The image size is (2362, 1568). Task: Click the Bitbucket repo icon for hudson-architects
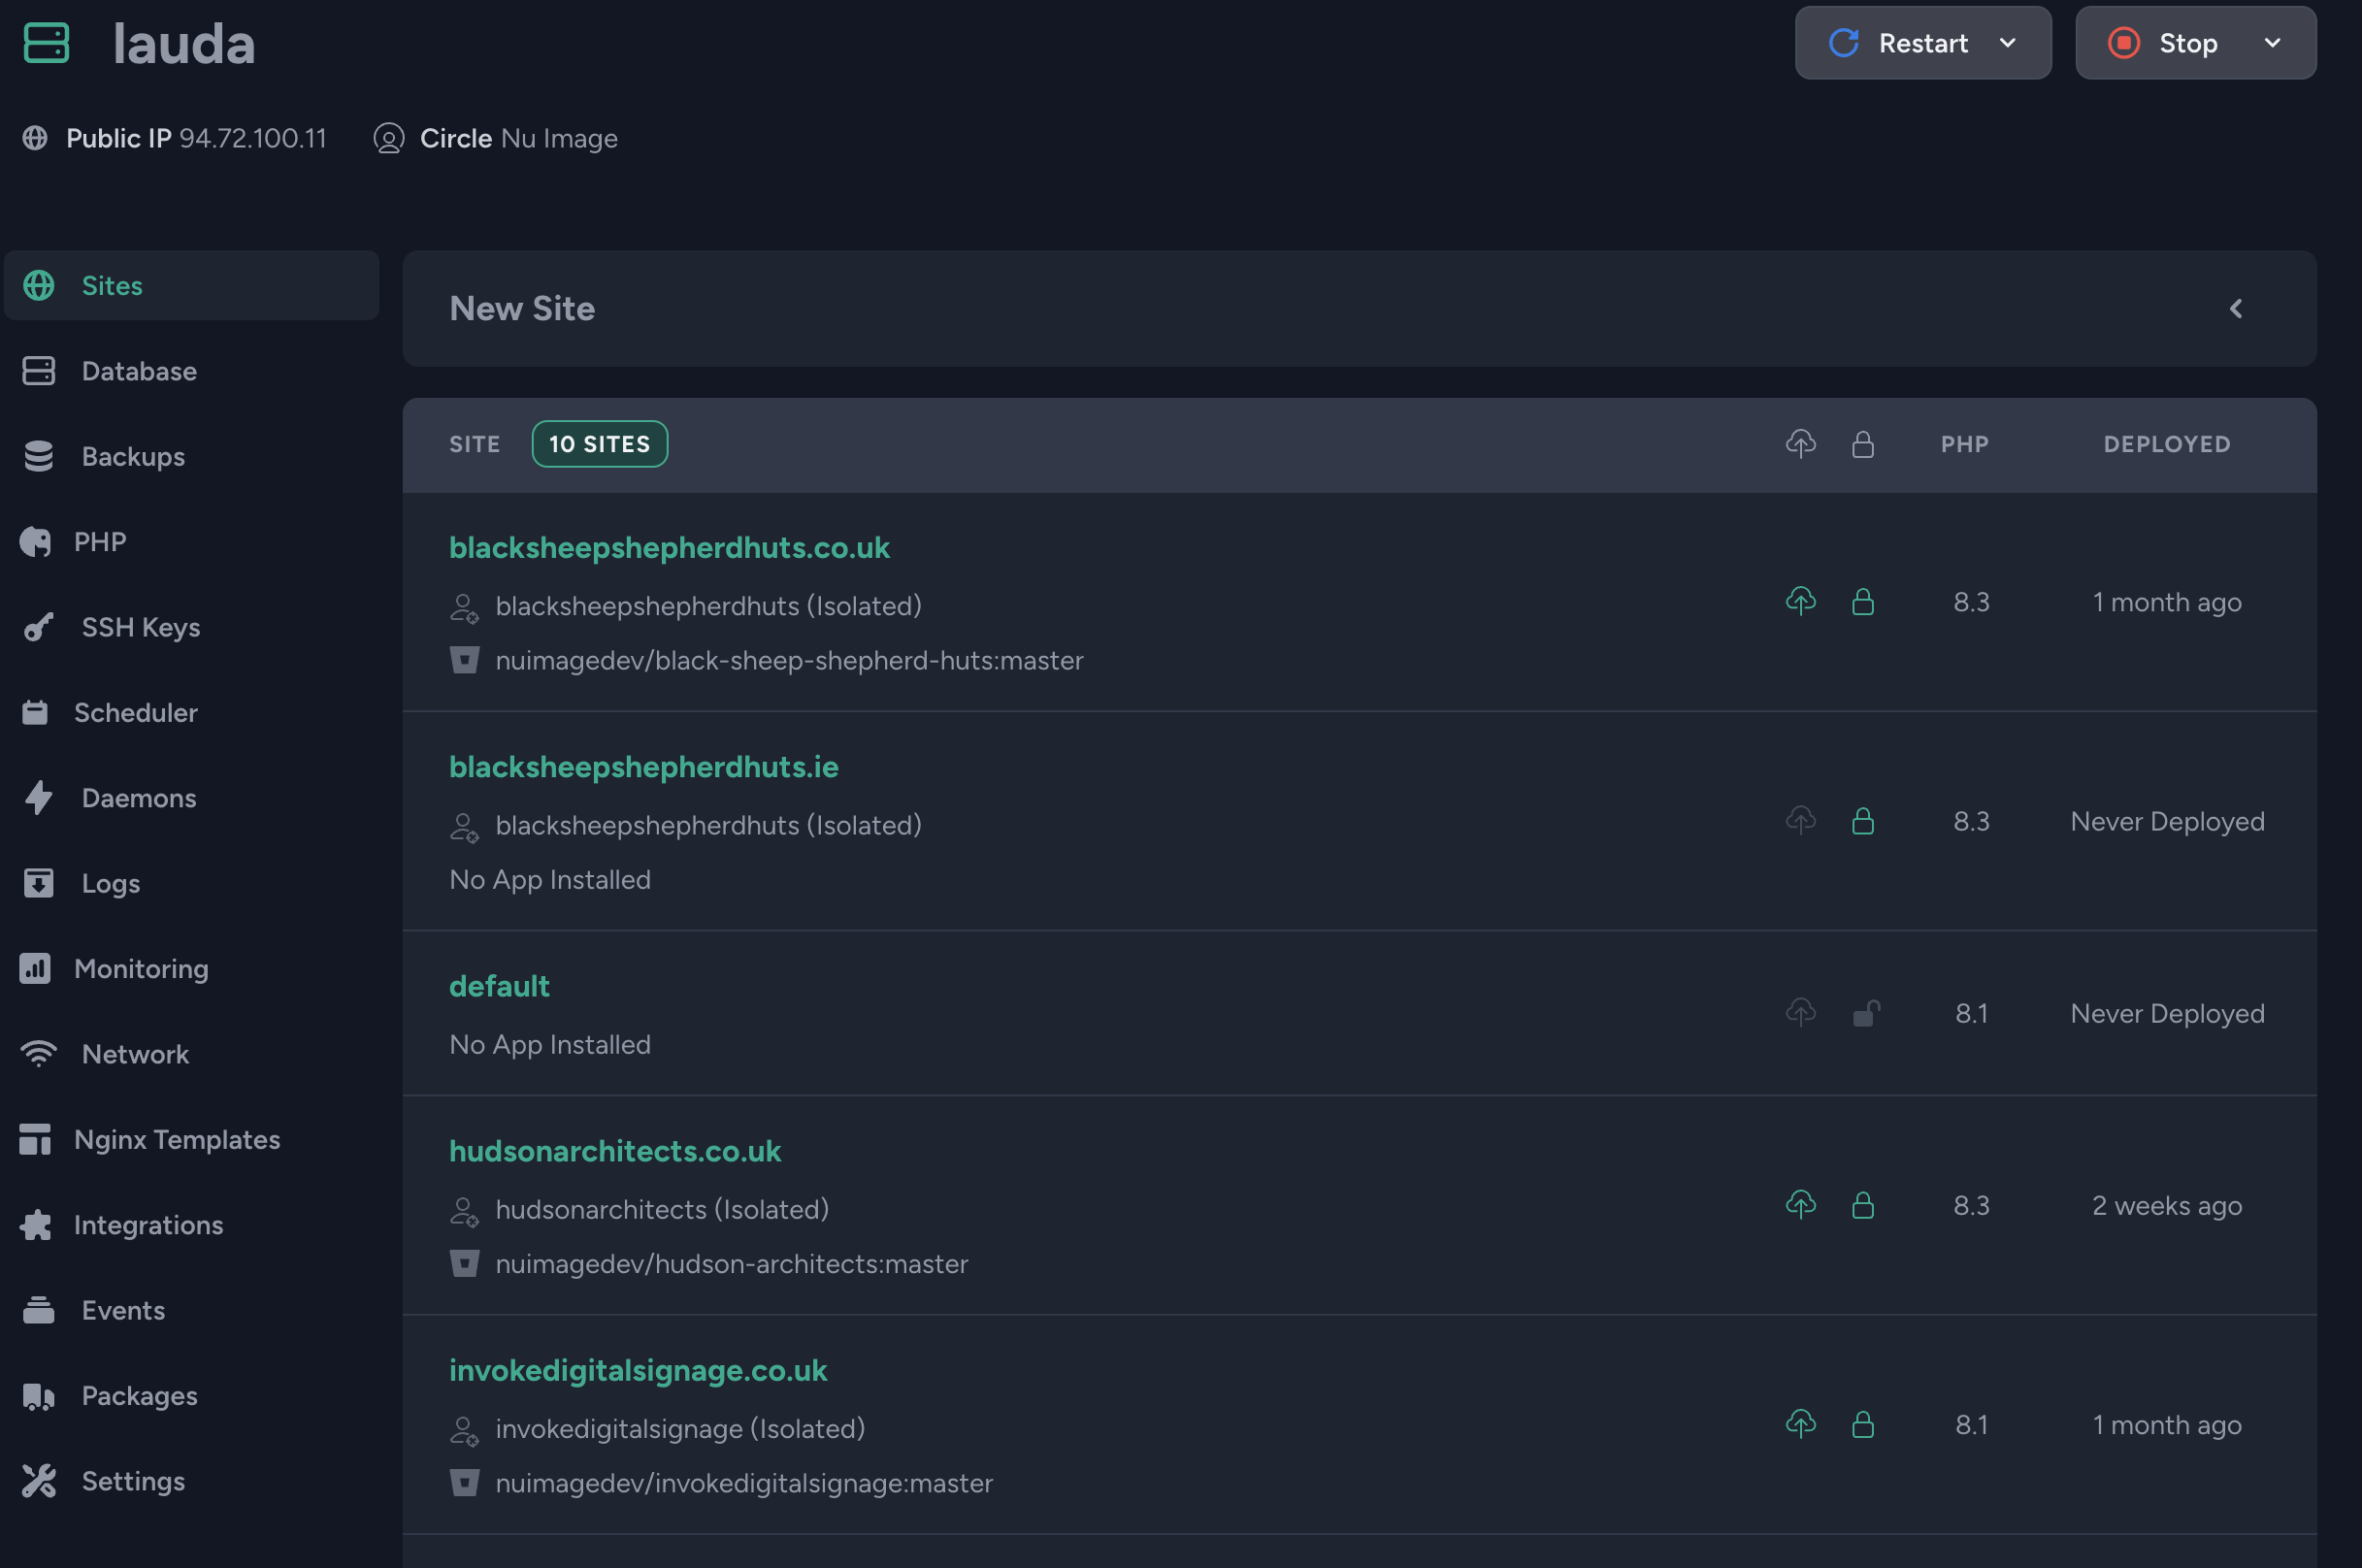464,1263
